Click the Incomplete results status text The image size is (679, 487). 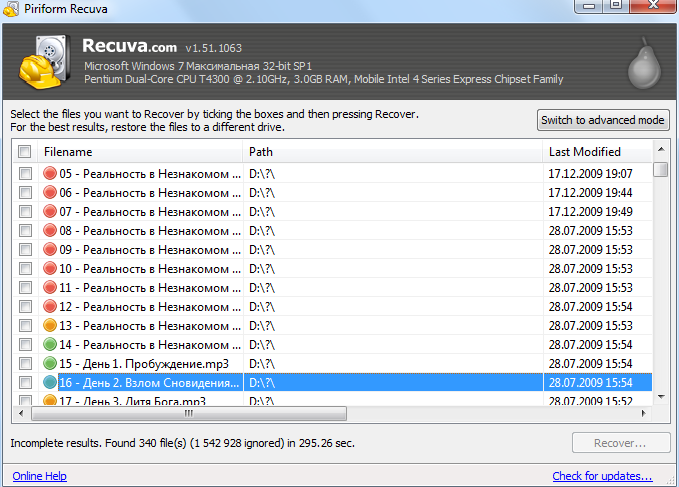(182, 443)
